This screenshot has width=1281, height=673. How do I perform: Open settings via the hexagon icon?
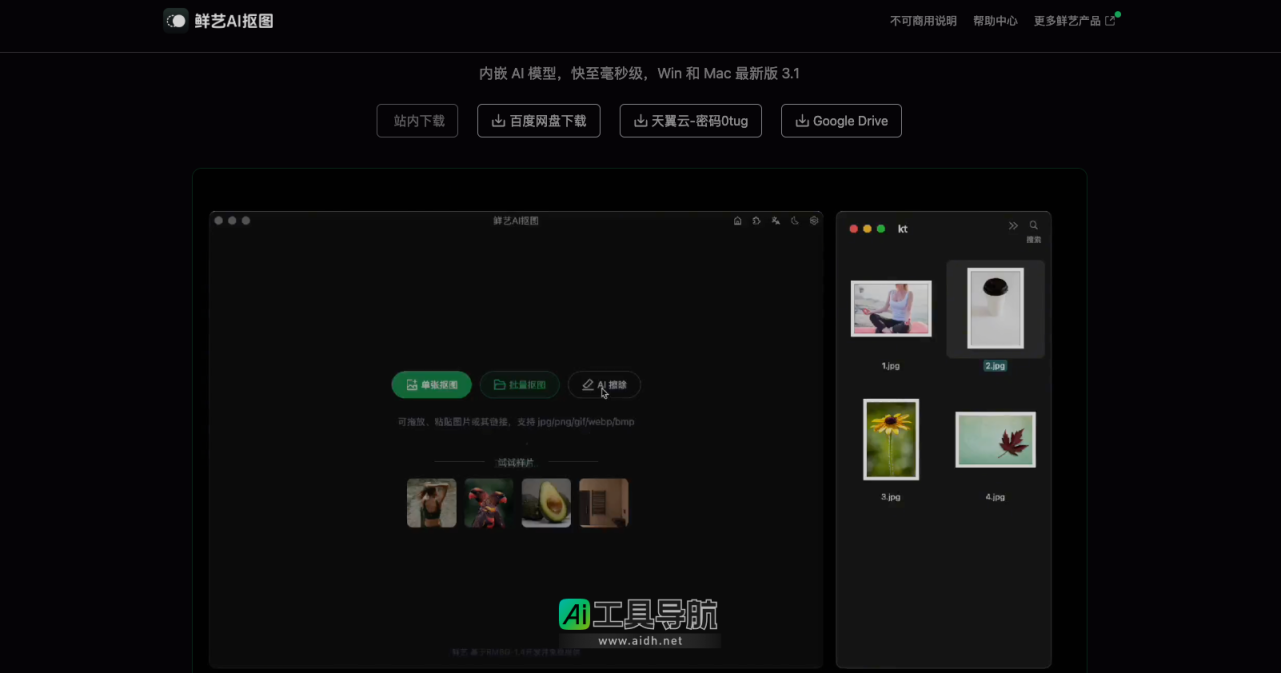813,220
